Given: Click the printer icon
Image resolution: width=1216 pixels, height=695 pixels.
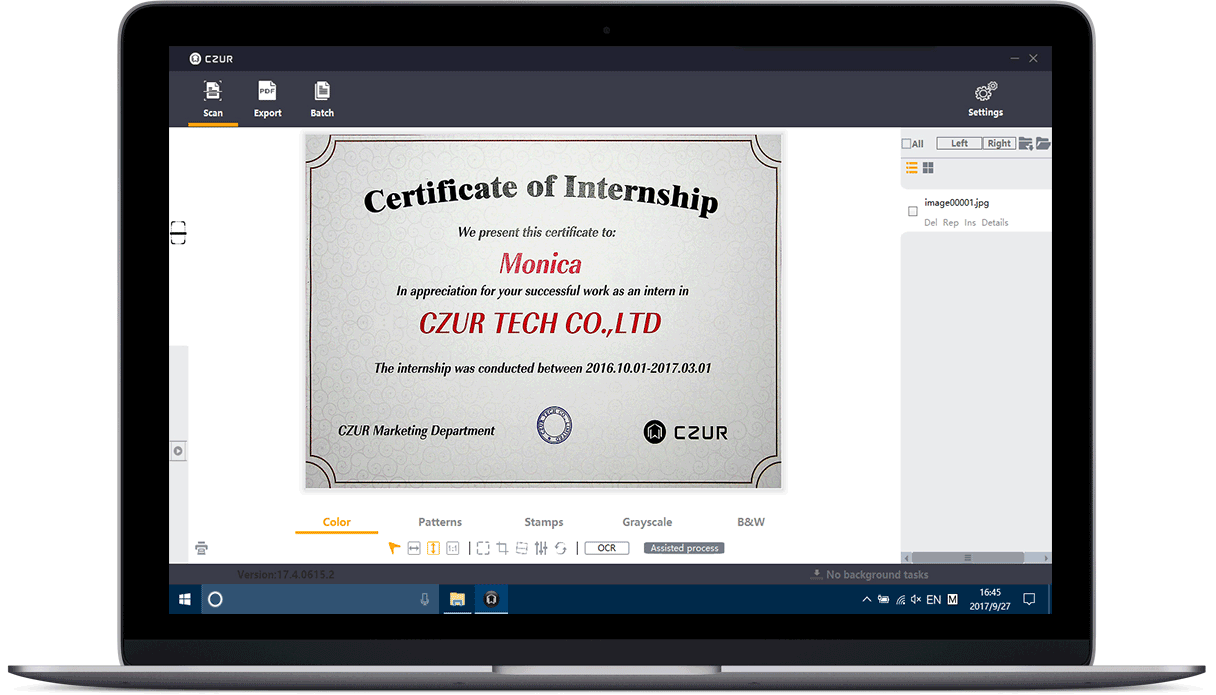Looking at the screenshot, I should (202, 548).
